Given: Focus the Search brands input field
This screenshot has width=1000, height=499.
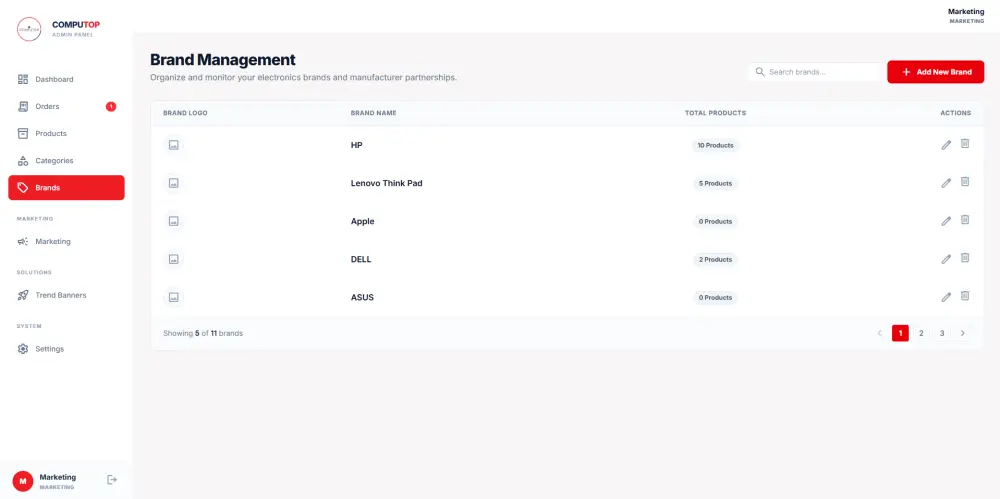Looking at the screenshot, I should click(816, 72).
